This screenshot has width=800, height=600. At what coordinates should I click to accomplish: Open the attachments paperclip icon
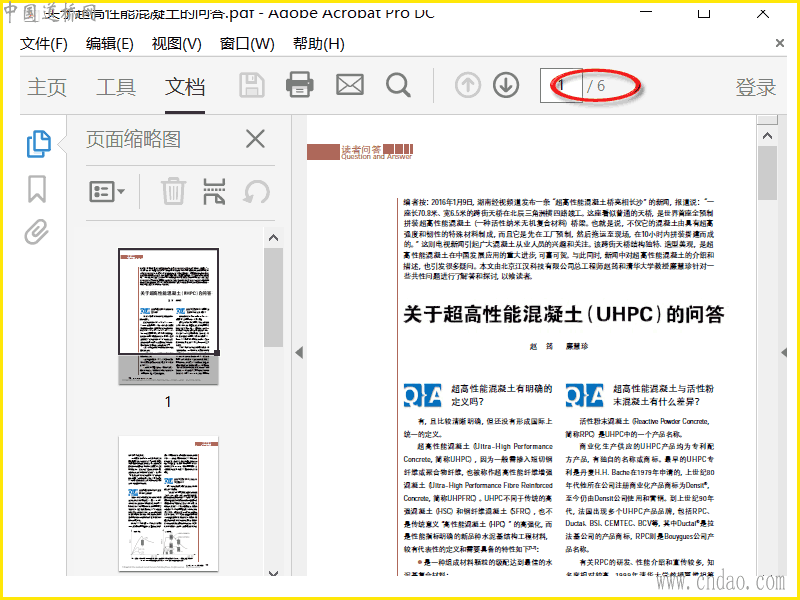pyautogui.click(x=37, y=232)
